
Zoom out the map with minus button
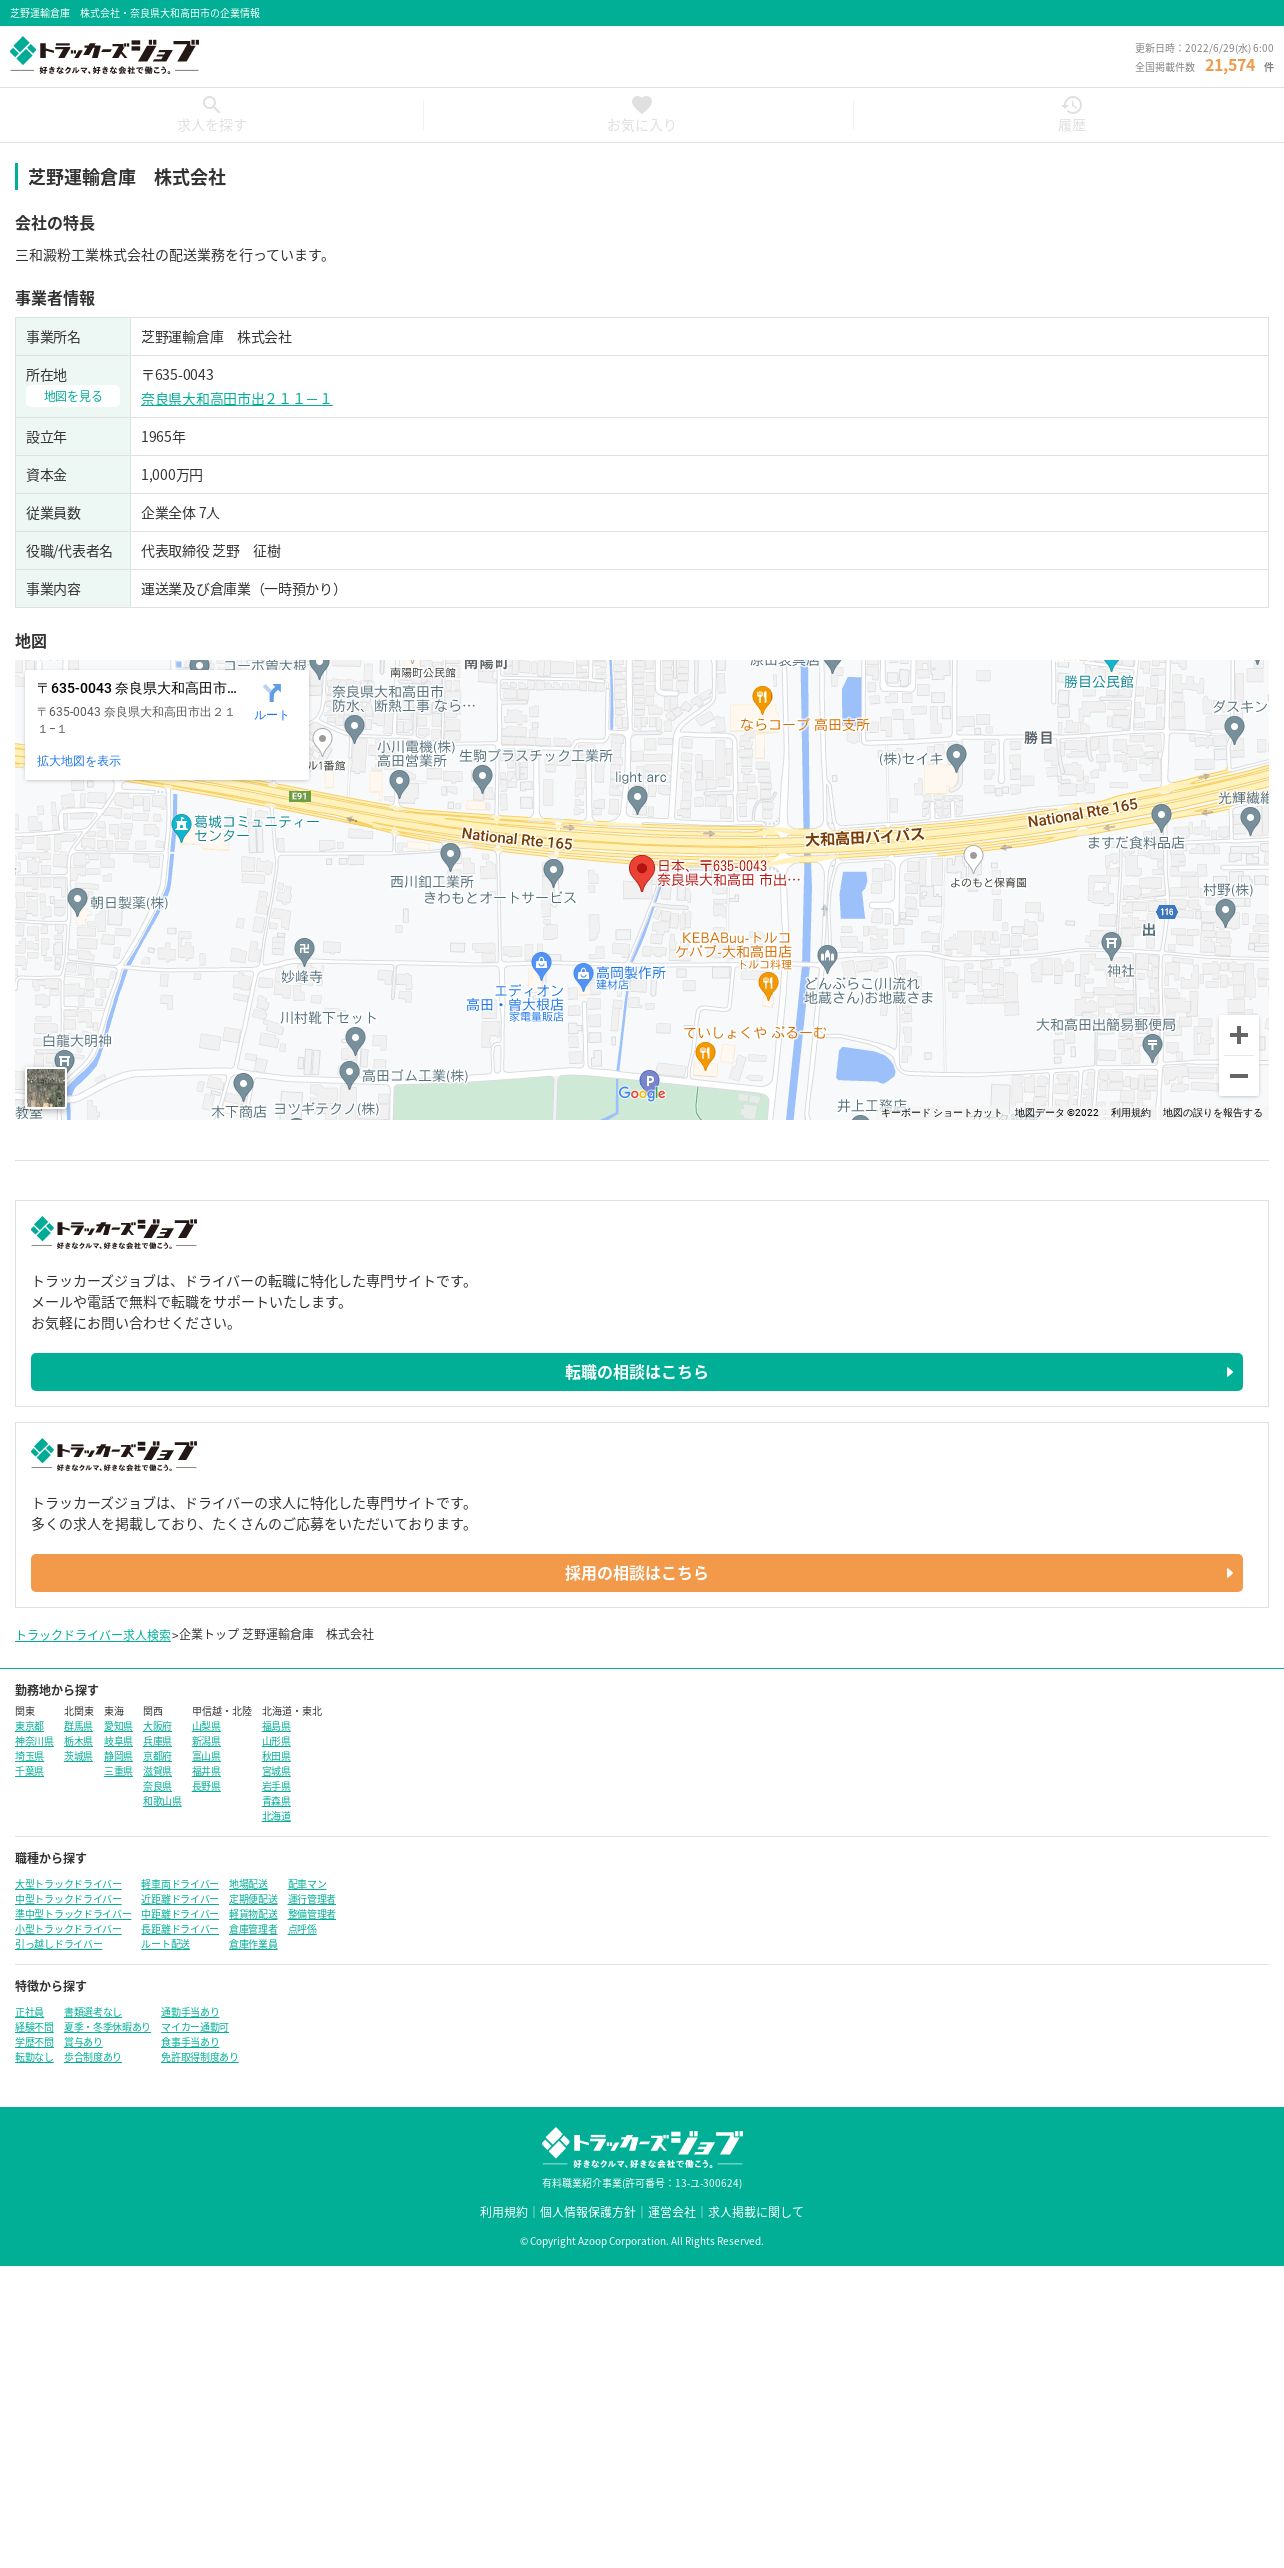click(x=1238, y=1076)
